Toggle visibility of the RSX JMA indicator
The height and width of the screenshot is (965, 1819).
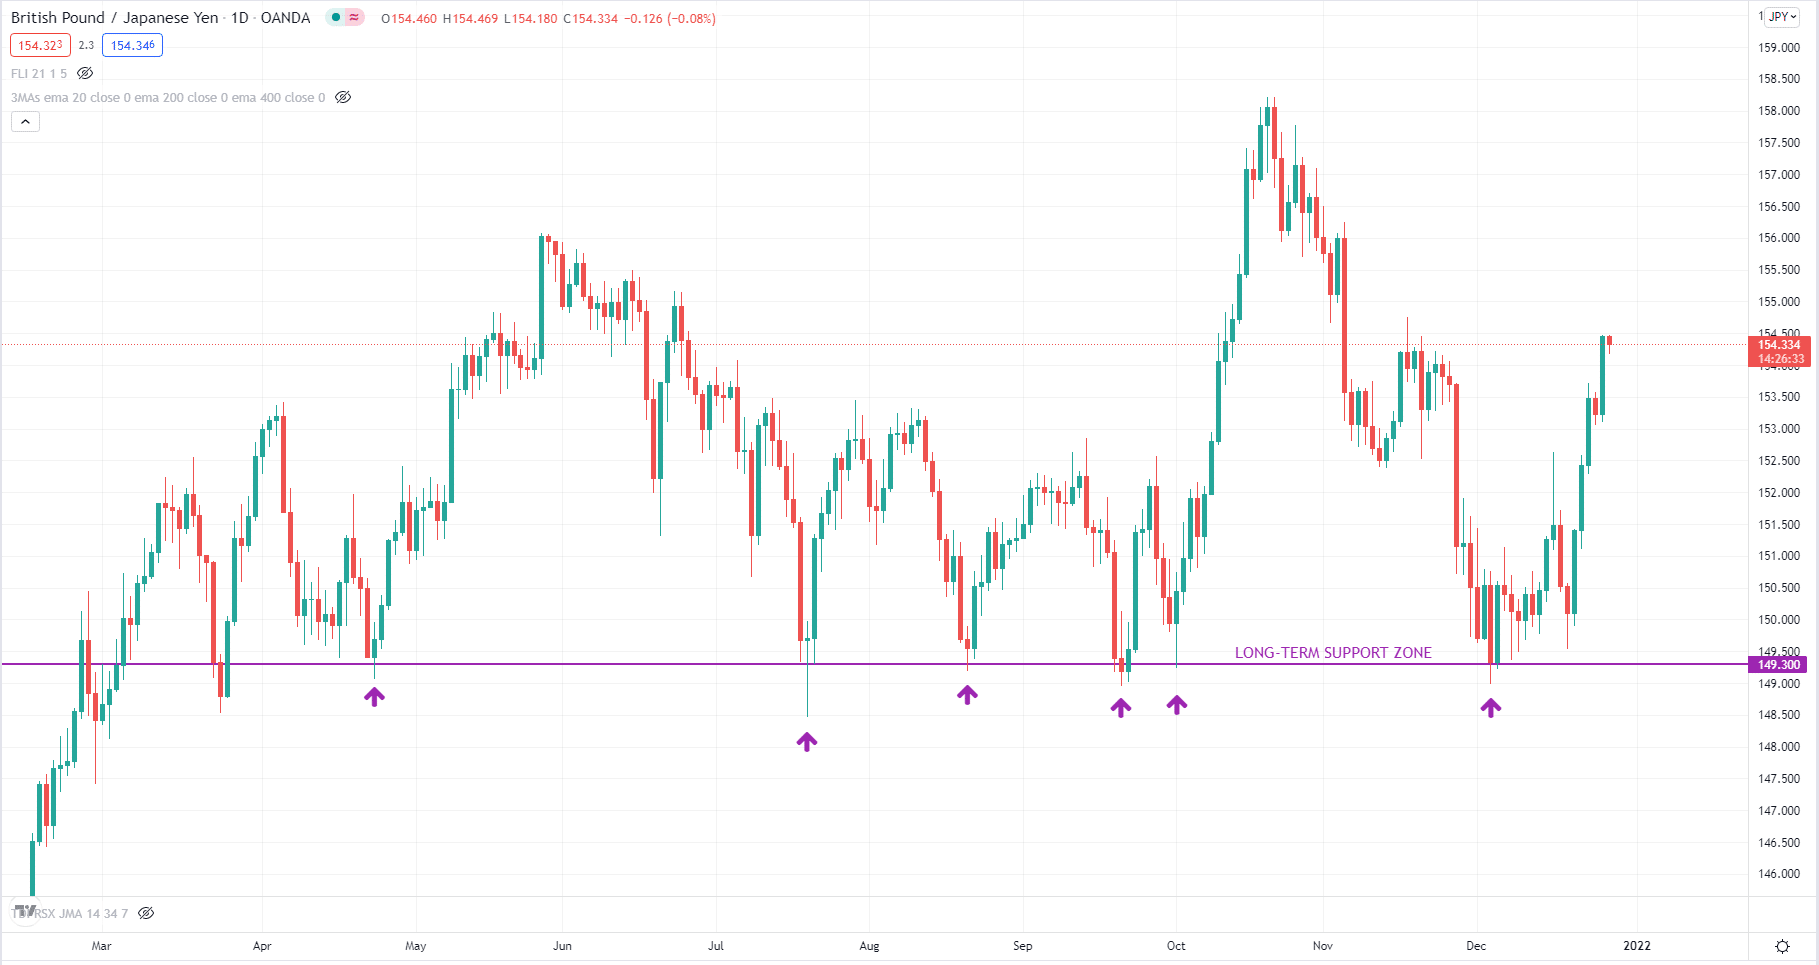click(x=146, y=913)
